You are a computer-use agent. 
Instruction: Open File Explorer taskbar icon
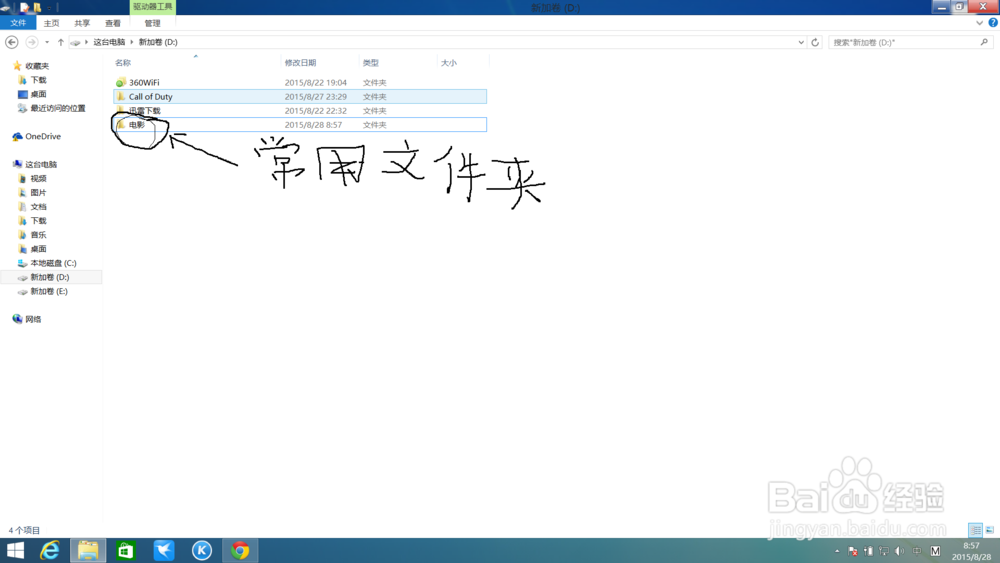(x=88, y=550)
